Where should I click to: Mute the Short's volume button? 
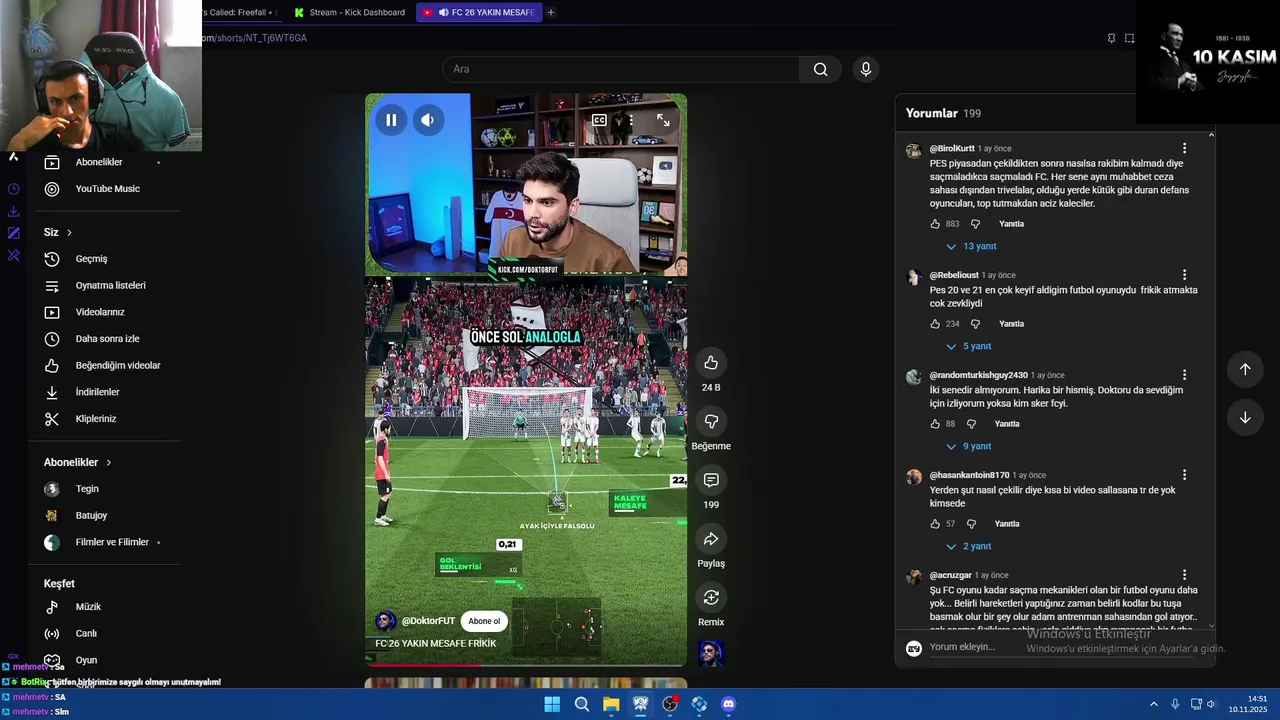(x=428, y=120)
